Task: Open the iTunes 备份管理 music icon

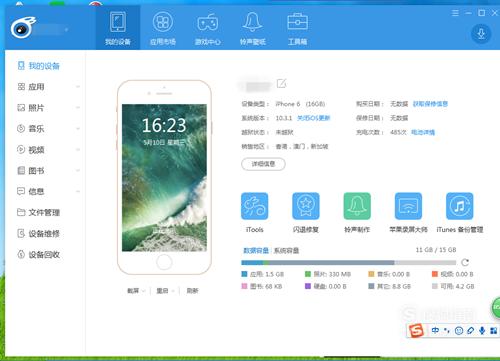Action: coord(460,206)
